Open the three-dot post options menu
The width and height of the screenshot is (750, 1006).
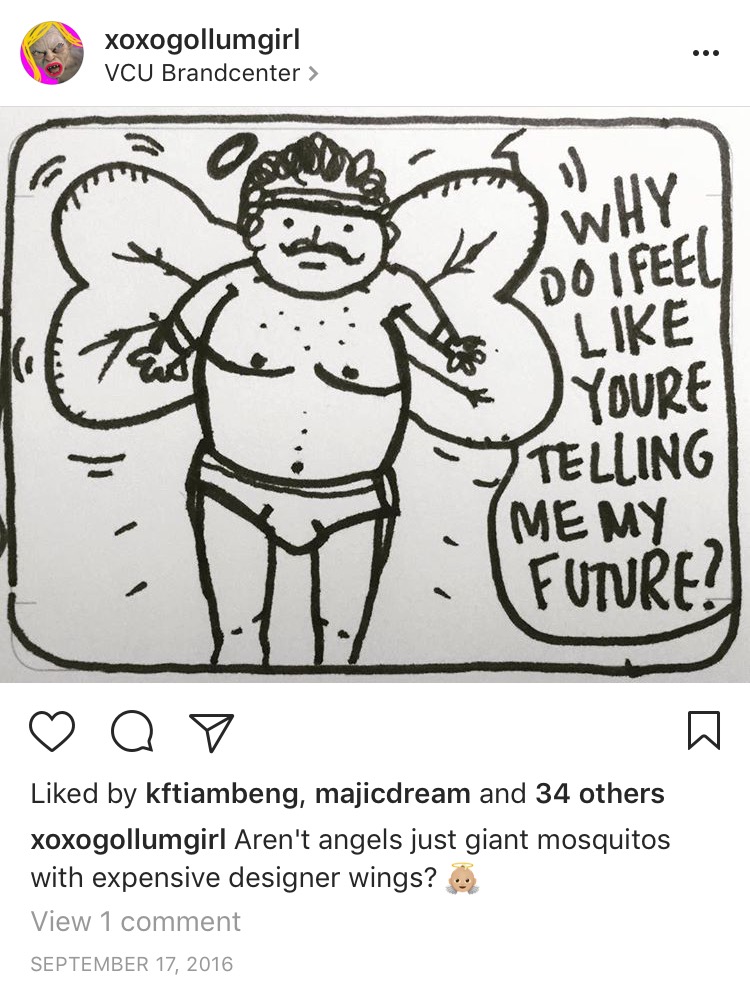[706, 53]
